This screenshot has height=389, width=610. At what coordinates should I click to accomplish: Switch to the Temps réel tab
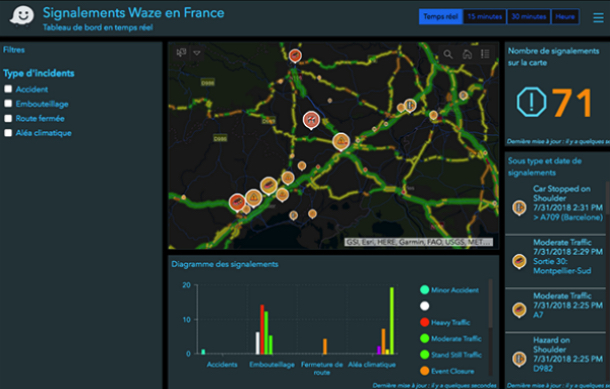tap(440, 16)
